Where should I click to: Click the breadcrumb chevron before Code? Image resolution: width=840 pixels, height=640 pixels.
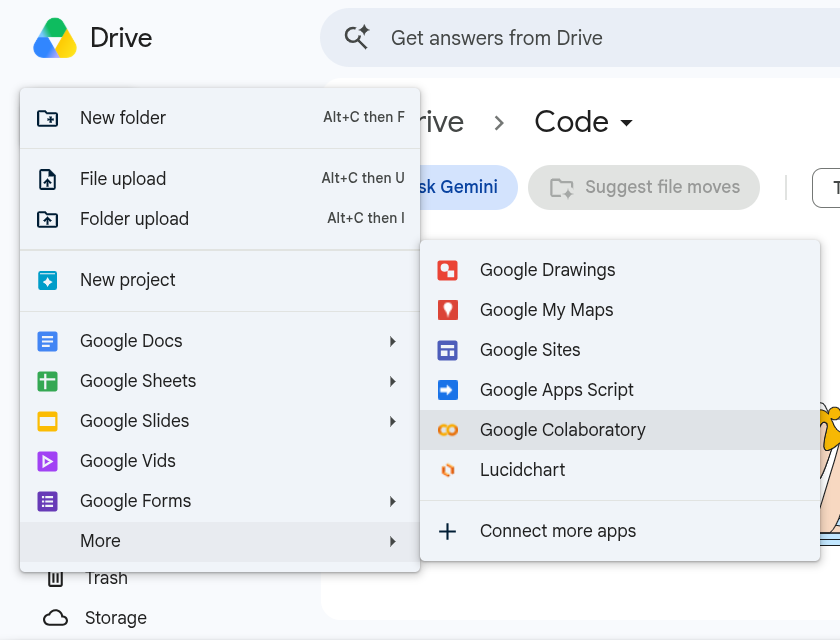click(499, 123)
